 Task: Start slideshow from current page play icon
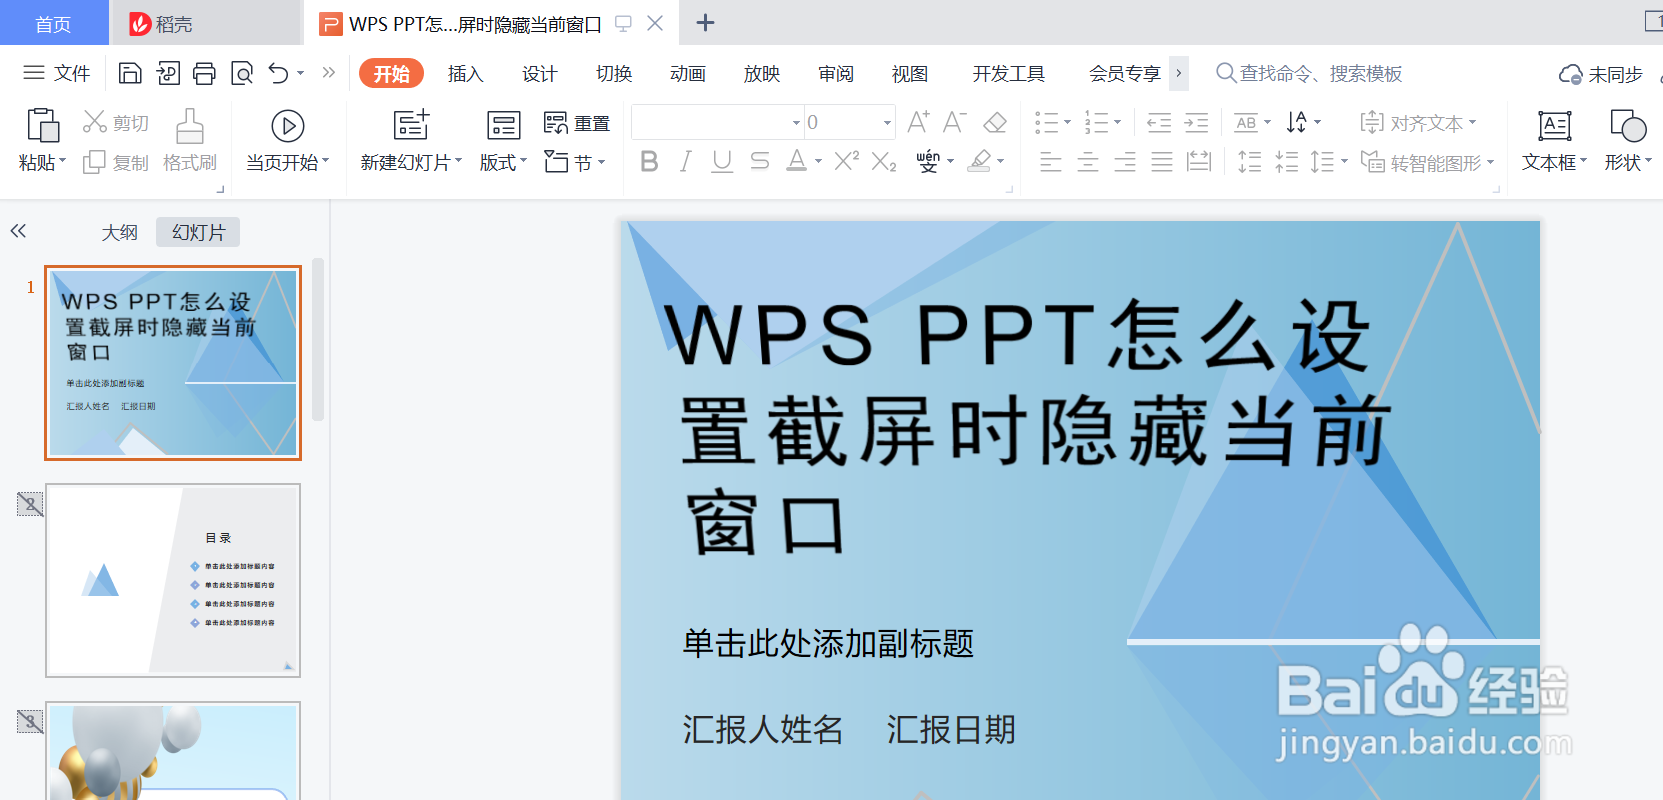[288, 126]
